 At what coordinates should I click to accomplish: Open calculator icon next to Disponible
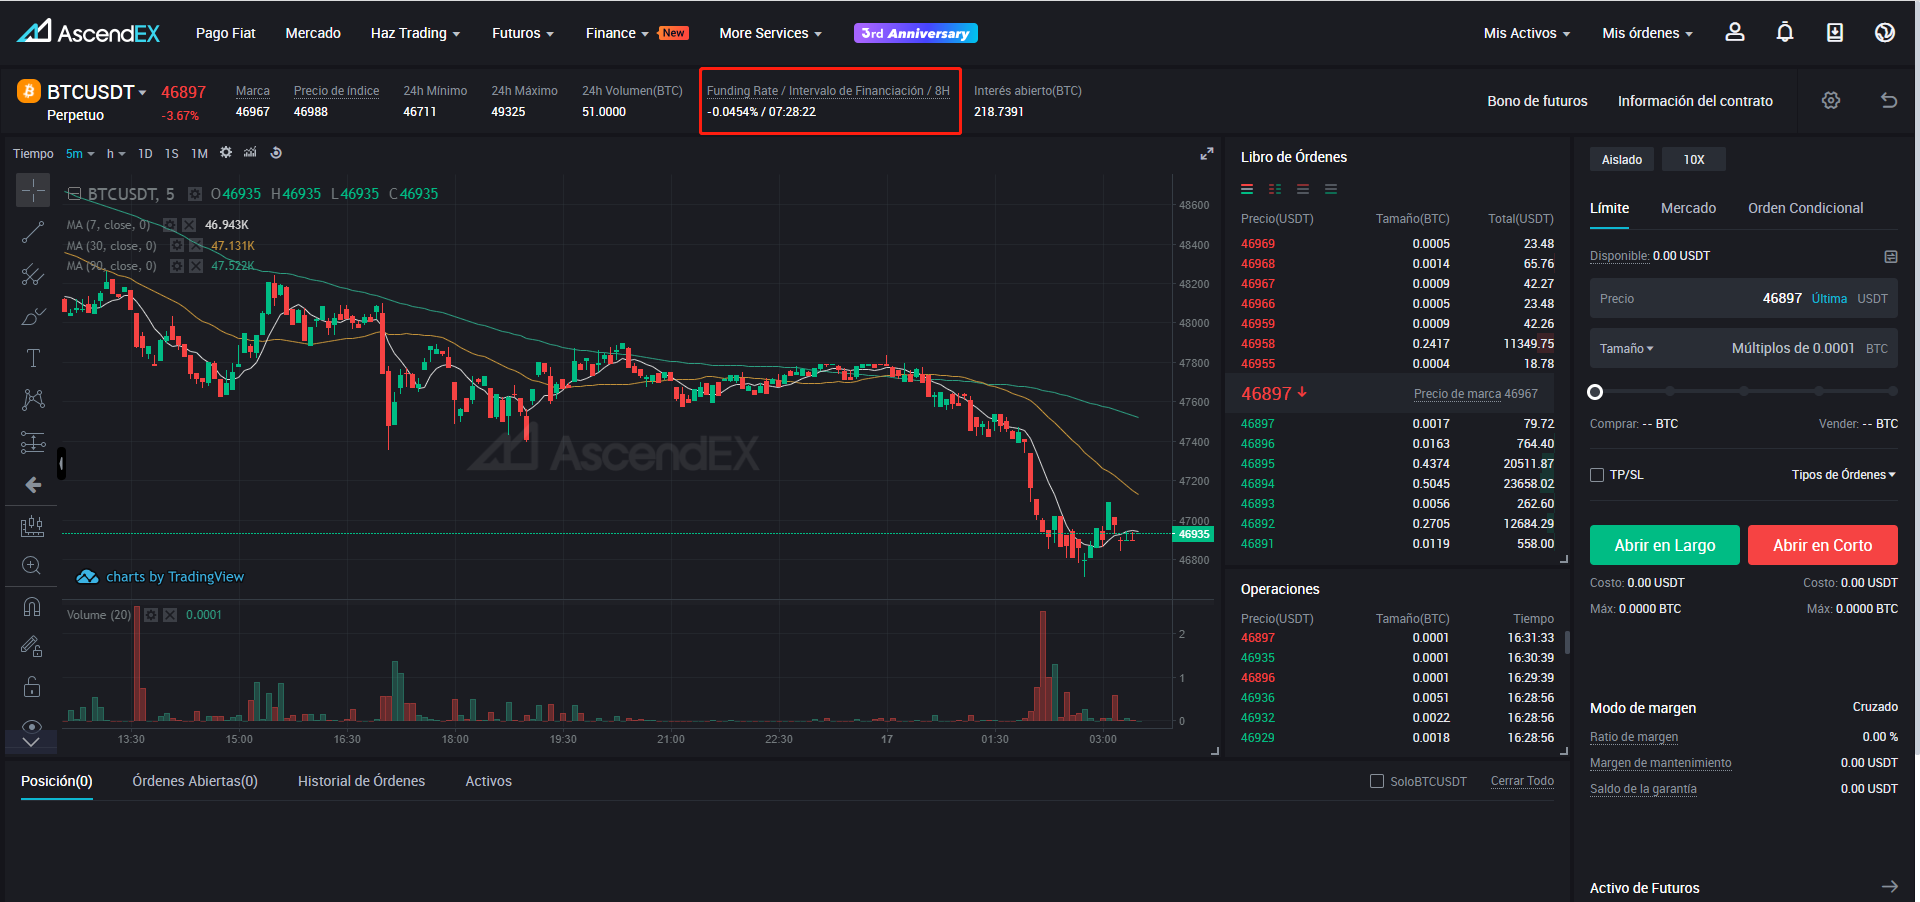1891,257
